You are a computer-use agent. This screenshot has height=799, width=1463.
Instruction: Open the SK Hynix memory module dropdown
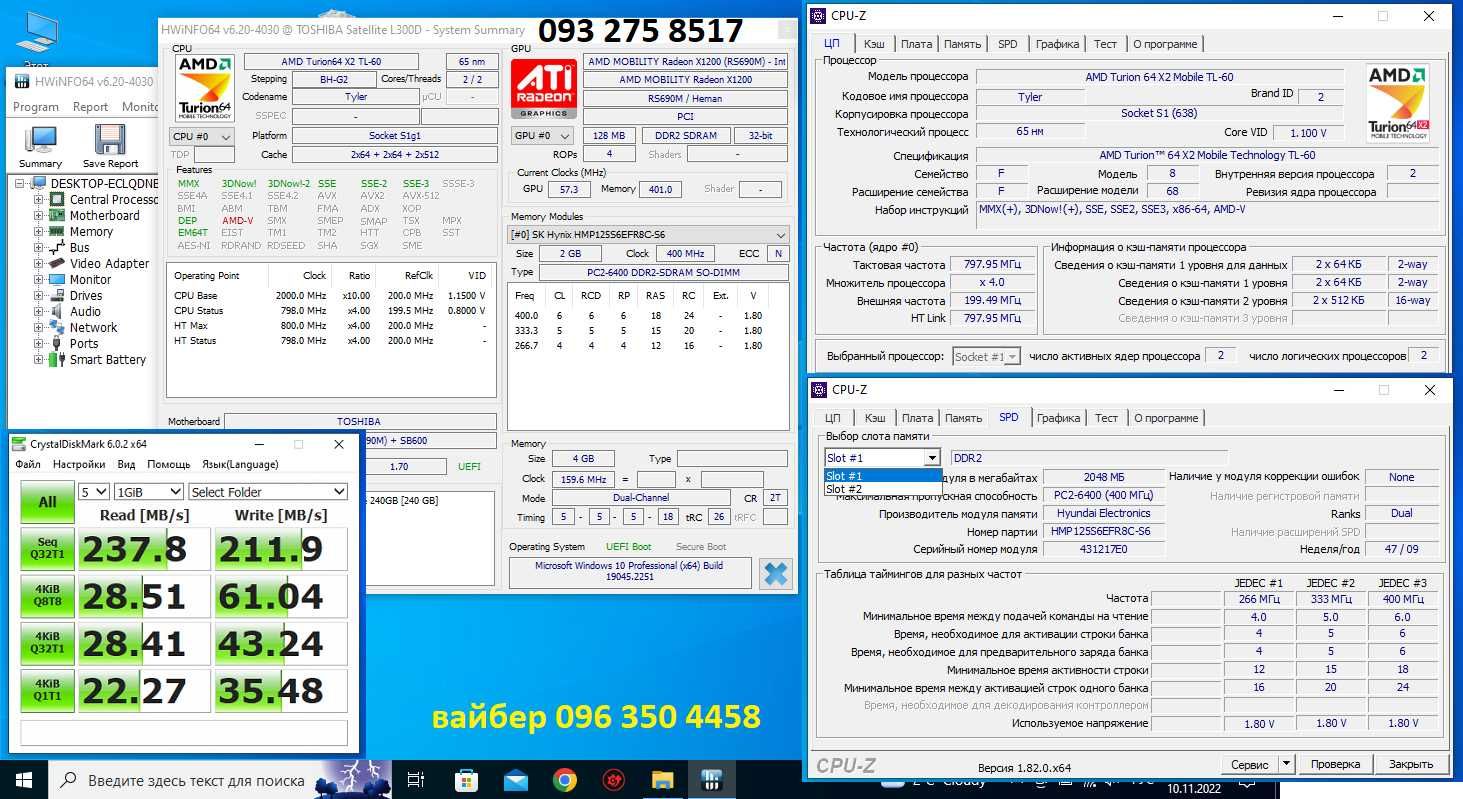[x=648, y=235]
